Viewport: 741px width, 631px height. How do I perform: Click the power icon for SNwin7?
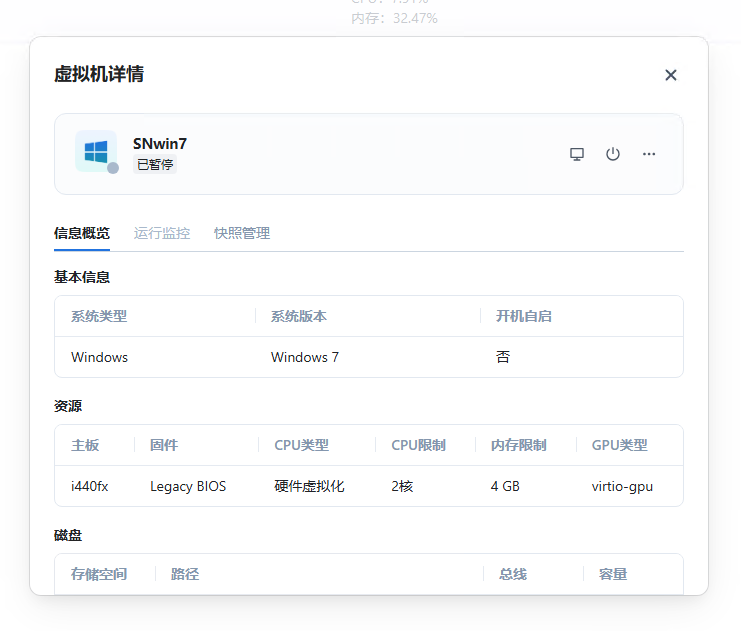(x=613, y=154)
